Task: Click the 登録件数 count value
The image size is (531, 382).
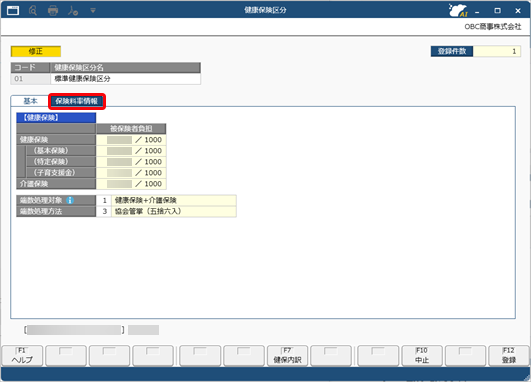Action: click(x=496, y=51)
